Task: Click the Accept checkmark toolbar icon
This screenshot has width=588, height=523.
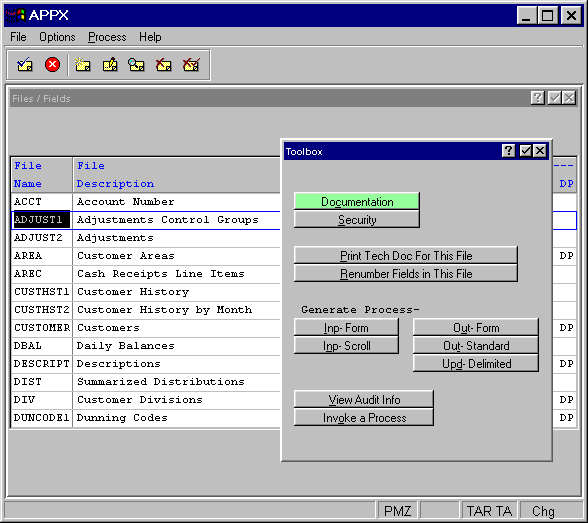Action: (x=25, y=65)
